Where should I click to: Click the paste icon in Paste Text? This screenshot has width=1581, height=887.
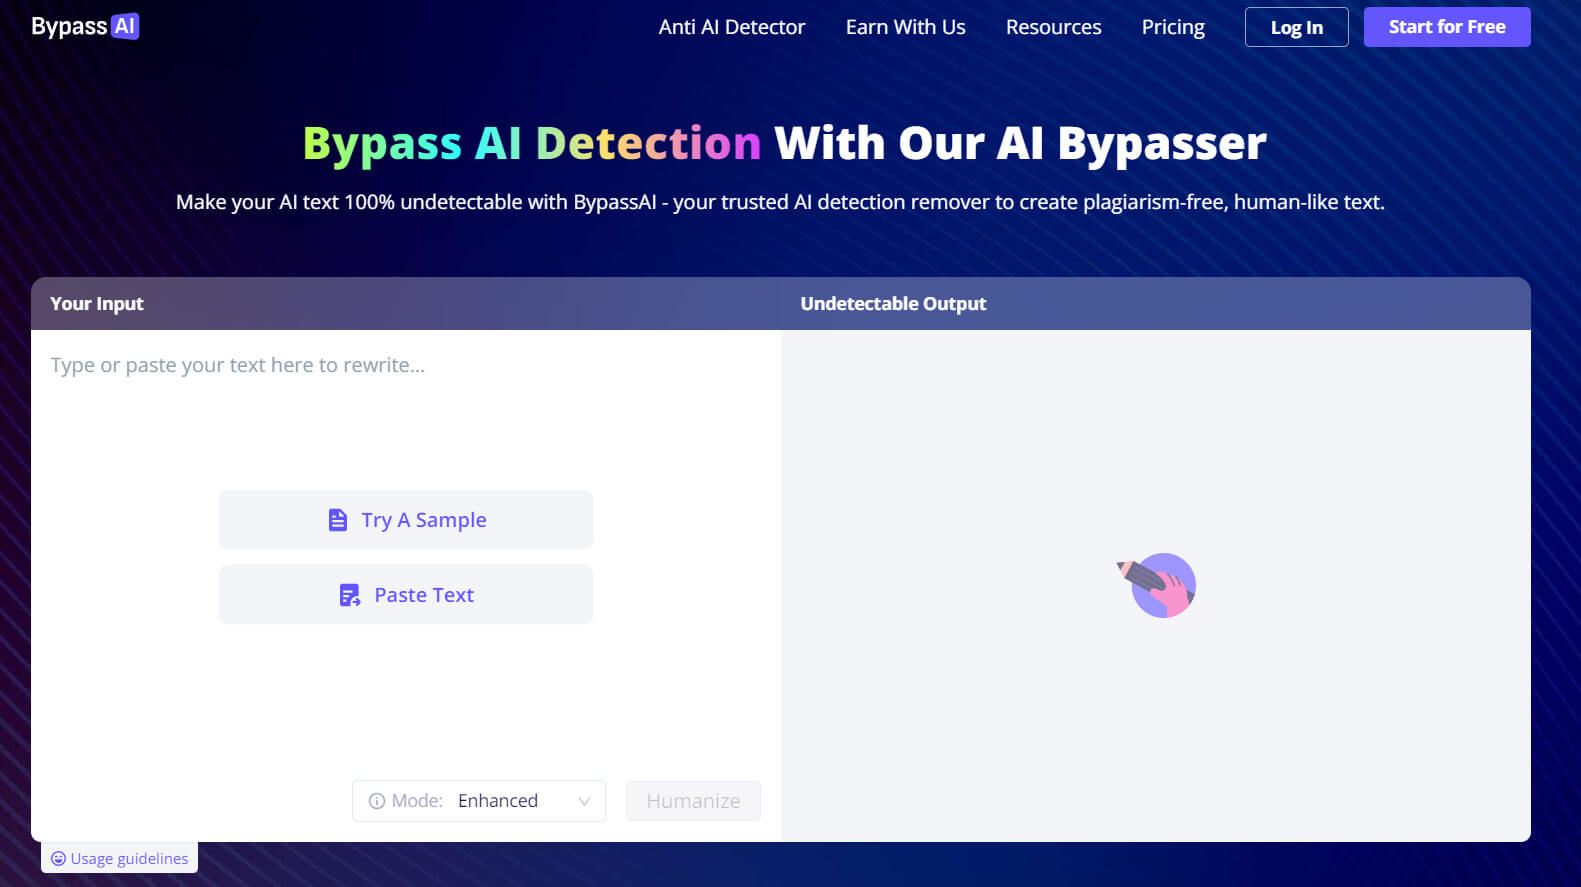350,595
